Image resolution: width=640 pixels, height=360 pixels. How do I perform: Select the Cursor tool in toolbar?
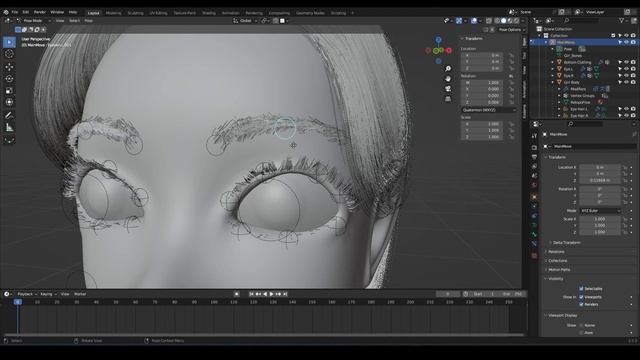tap(9, 54)
